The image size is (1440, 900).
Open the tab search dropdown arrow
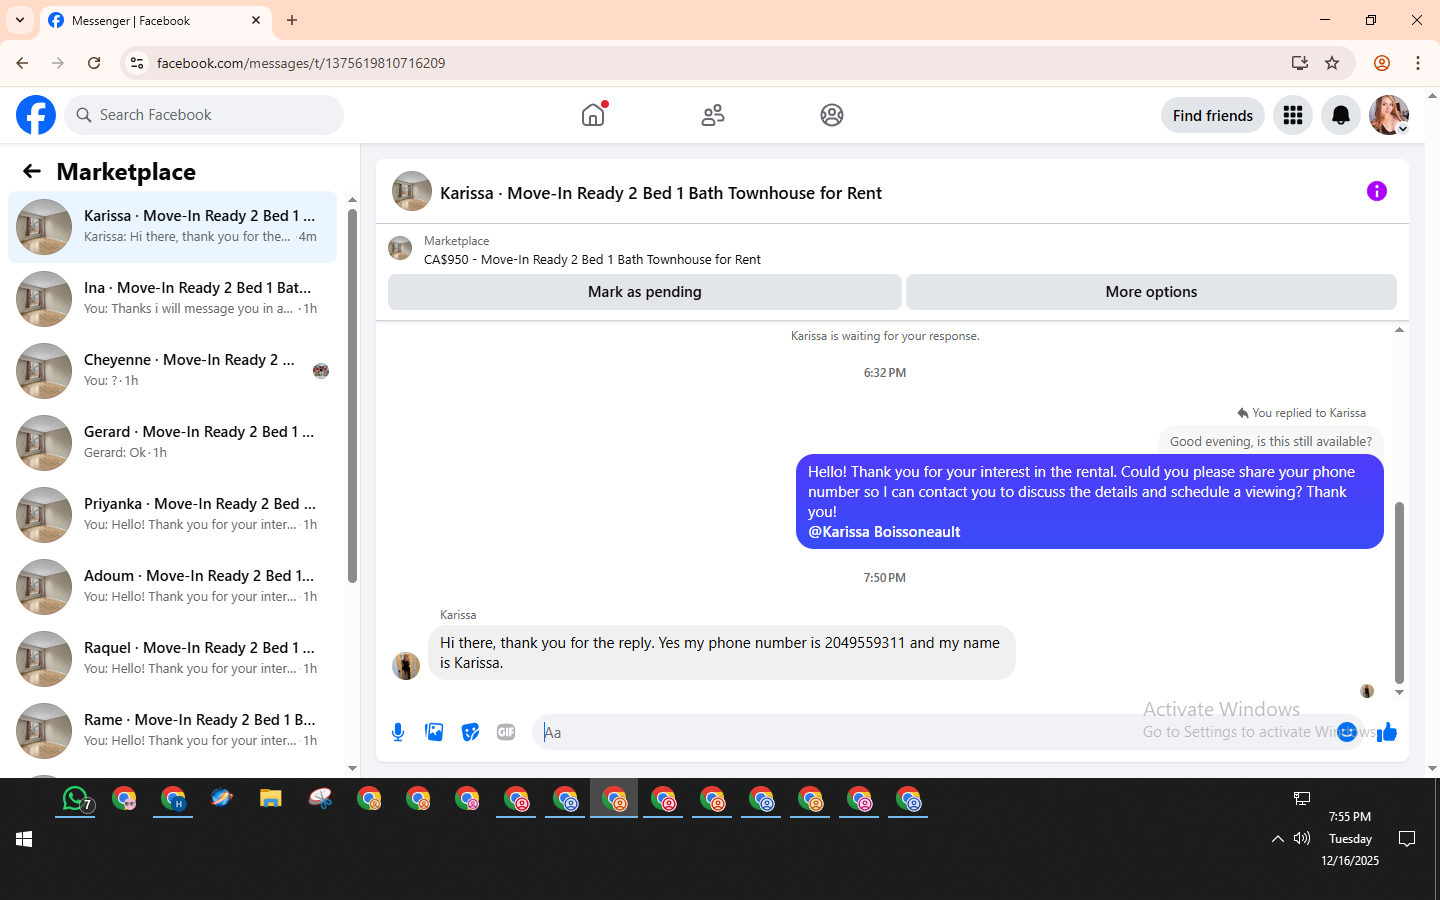point(20,20)
